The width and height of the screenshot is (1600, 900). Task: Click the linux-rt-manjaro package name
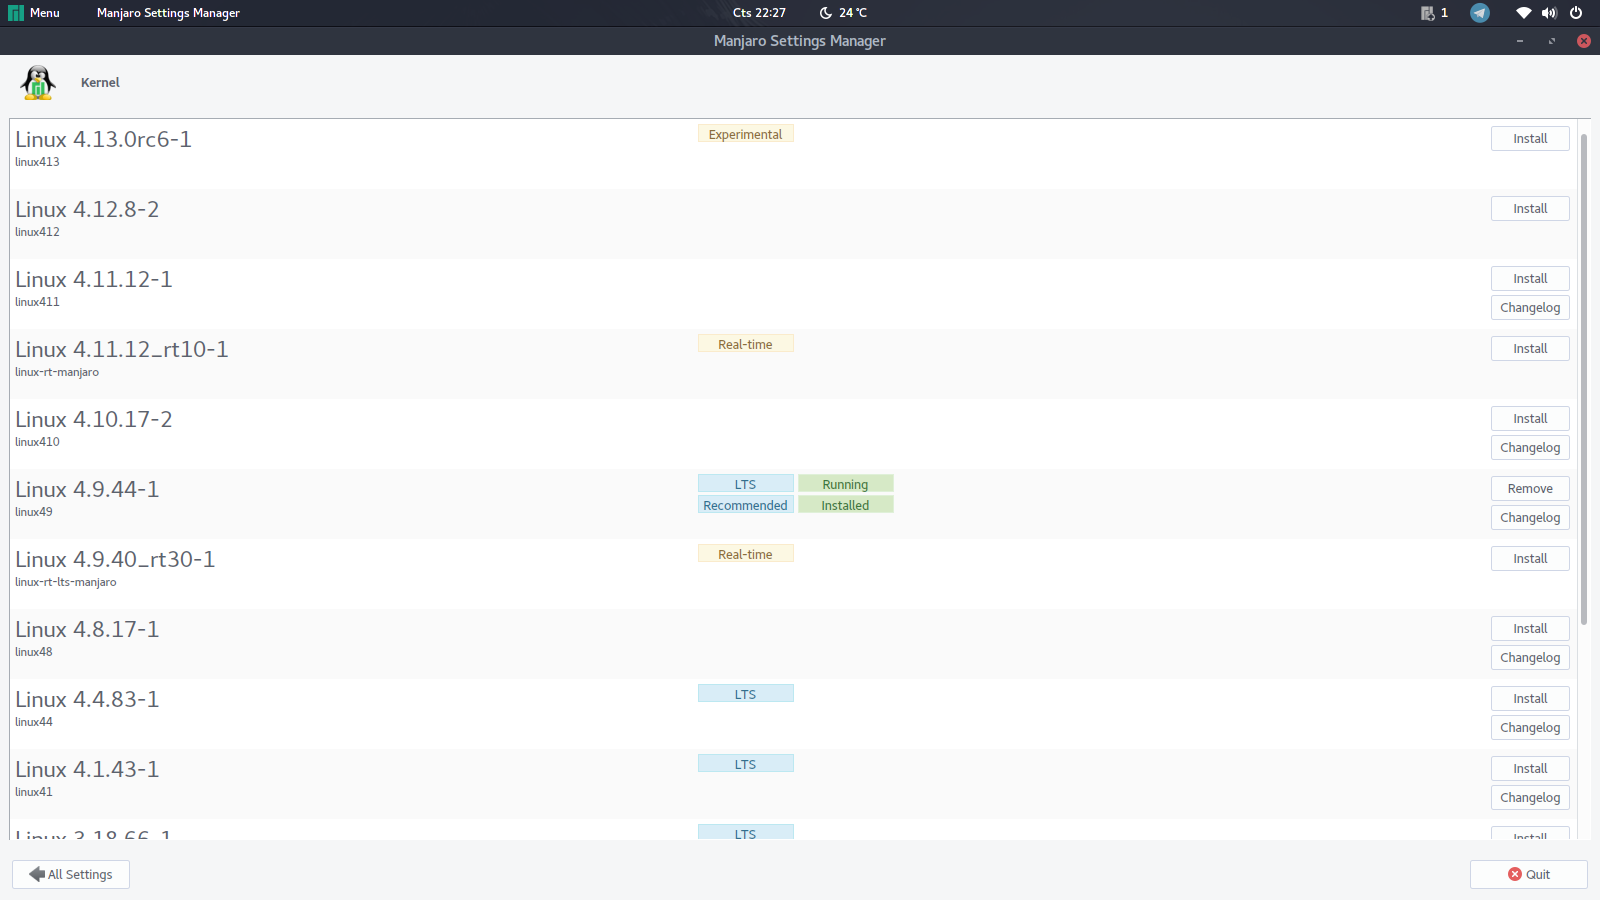[x=57, y=372]
